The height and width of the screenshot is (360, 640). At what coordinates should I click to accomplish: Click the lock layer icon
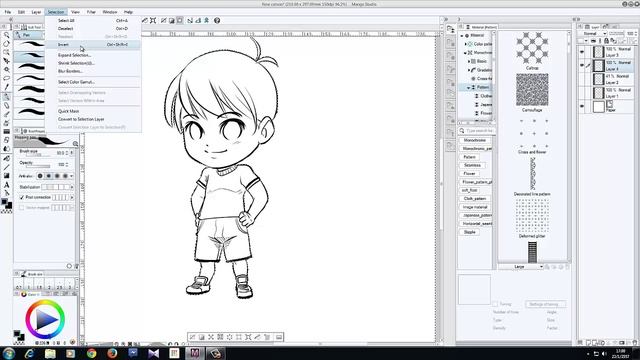tap(606, 41)
